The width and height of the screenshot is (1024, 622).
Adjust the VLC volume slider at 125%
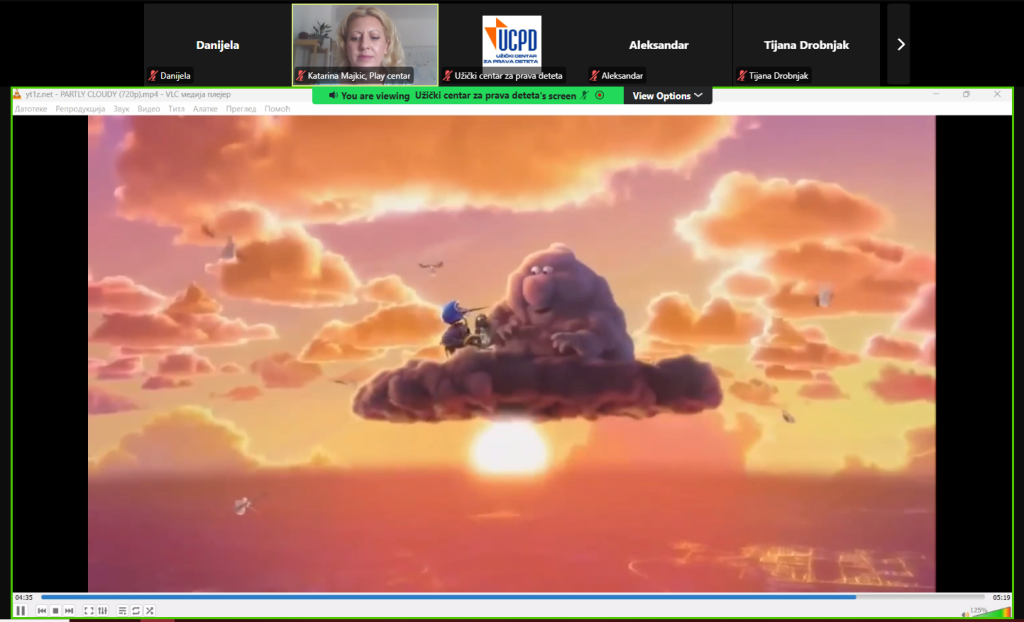click(x=991, y=612)
